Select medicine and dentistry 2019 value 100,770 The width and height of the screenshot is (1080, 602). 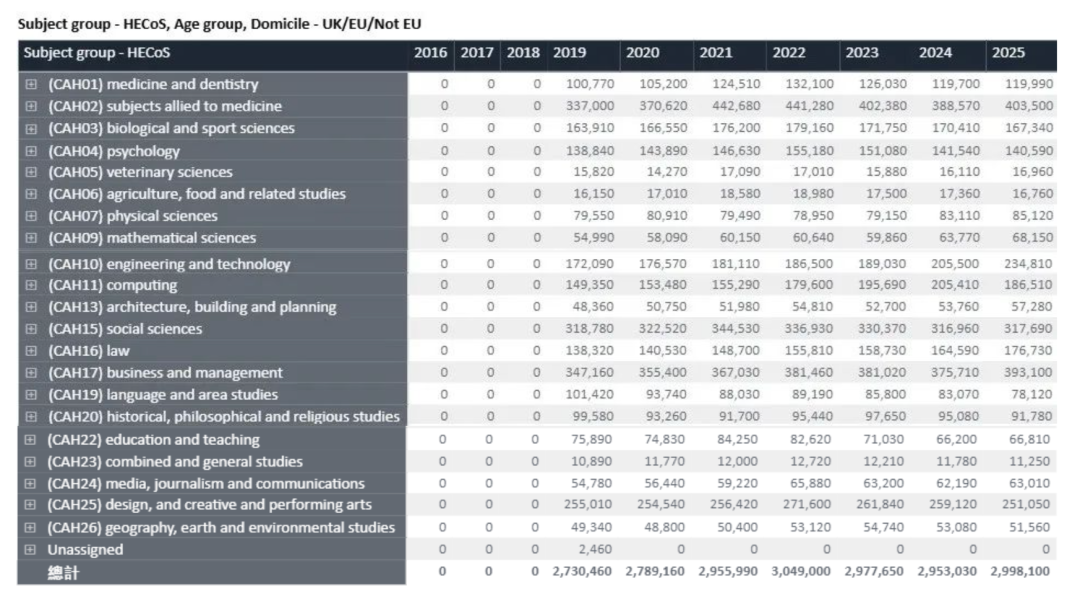coord(590,84)
